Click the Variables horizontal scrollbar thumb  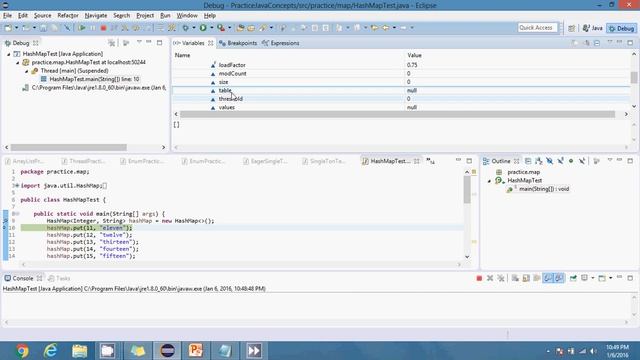click(398, 114)
